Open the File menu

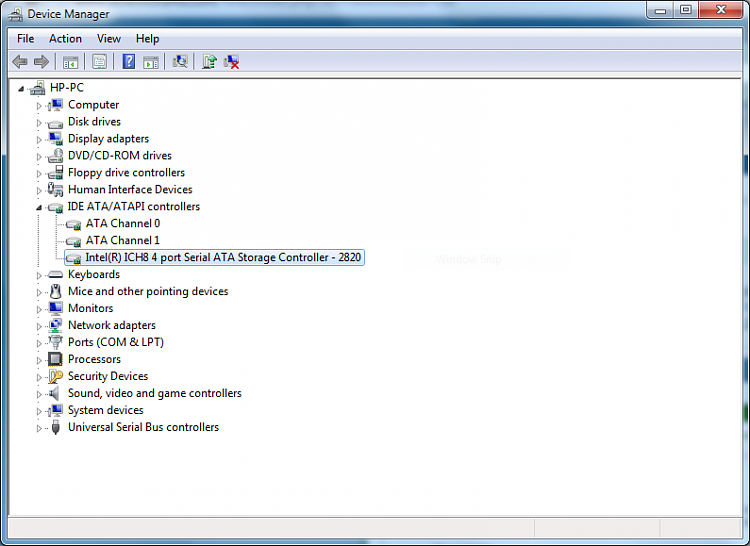click(25, 39)
